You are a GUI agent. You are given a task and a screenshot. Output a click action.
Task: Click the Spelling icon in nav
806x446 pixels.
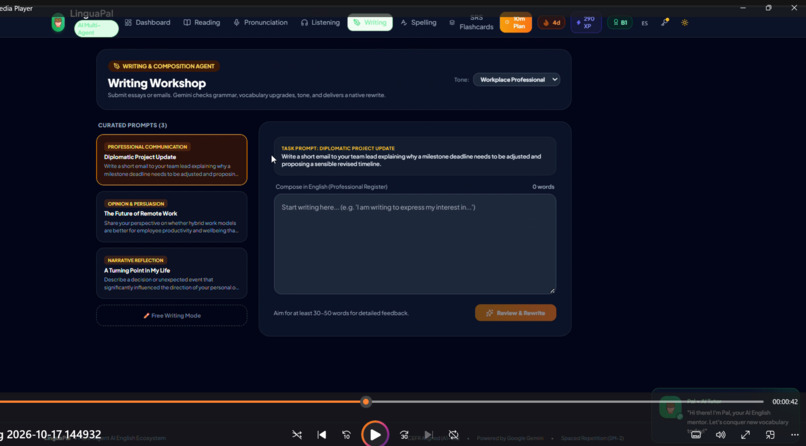[x=404, y=23]
